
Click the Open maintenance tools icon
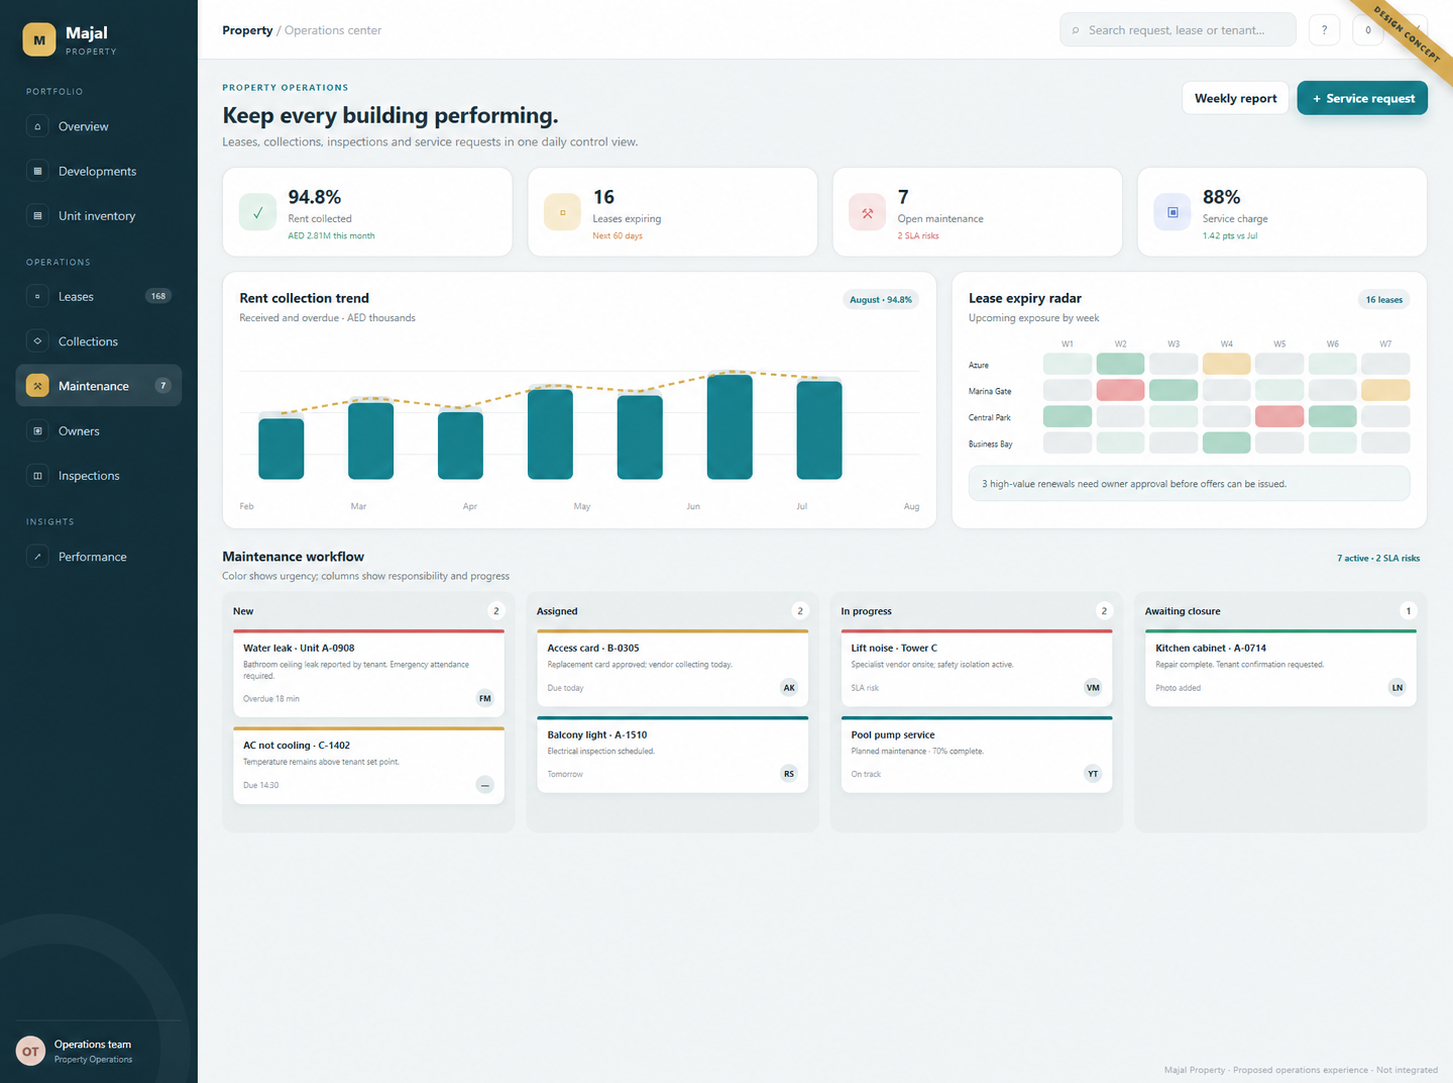[x=867, y=212]
